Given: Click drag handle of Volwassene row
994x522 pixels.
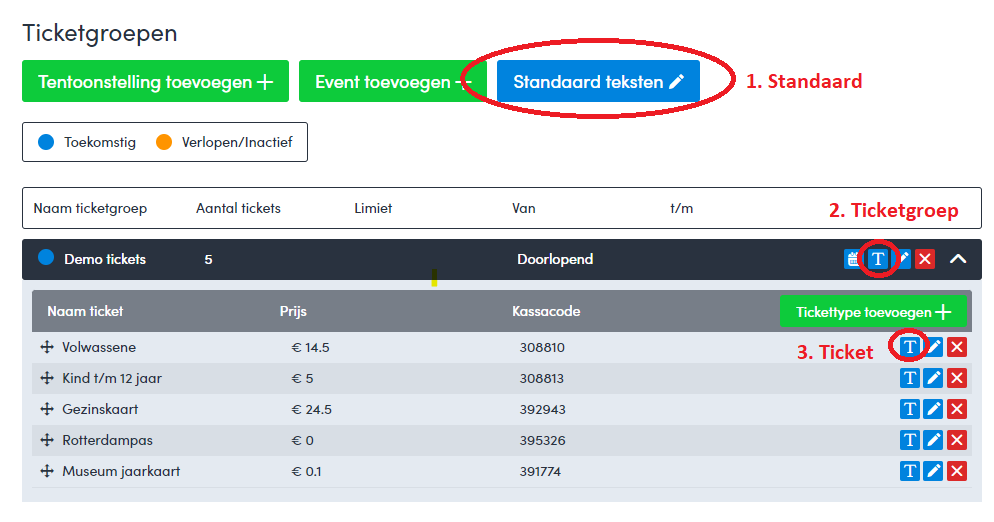Looking at the screenshot, I should click(x=46, y=347).
